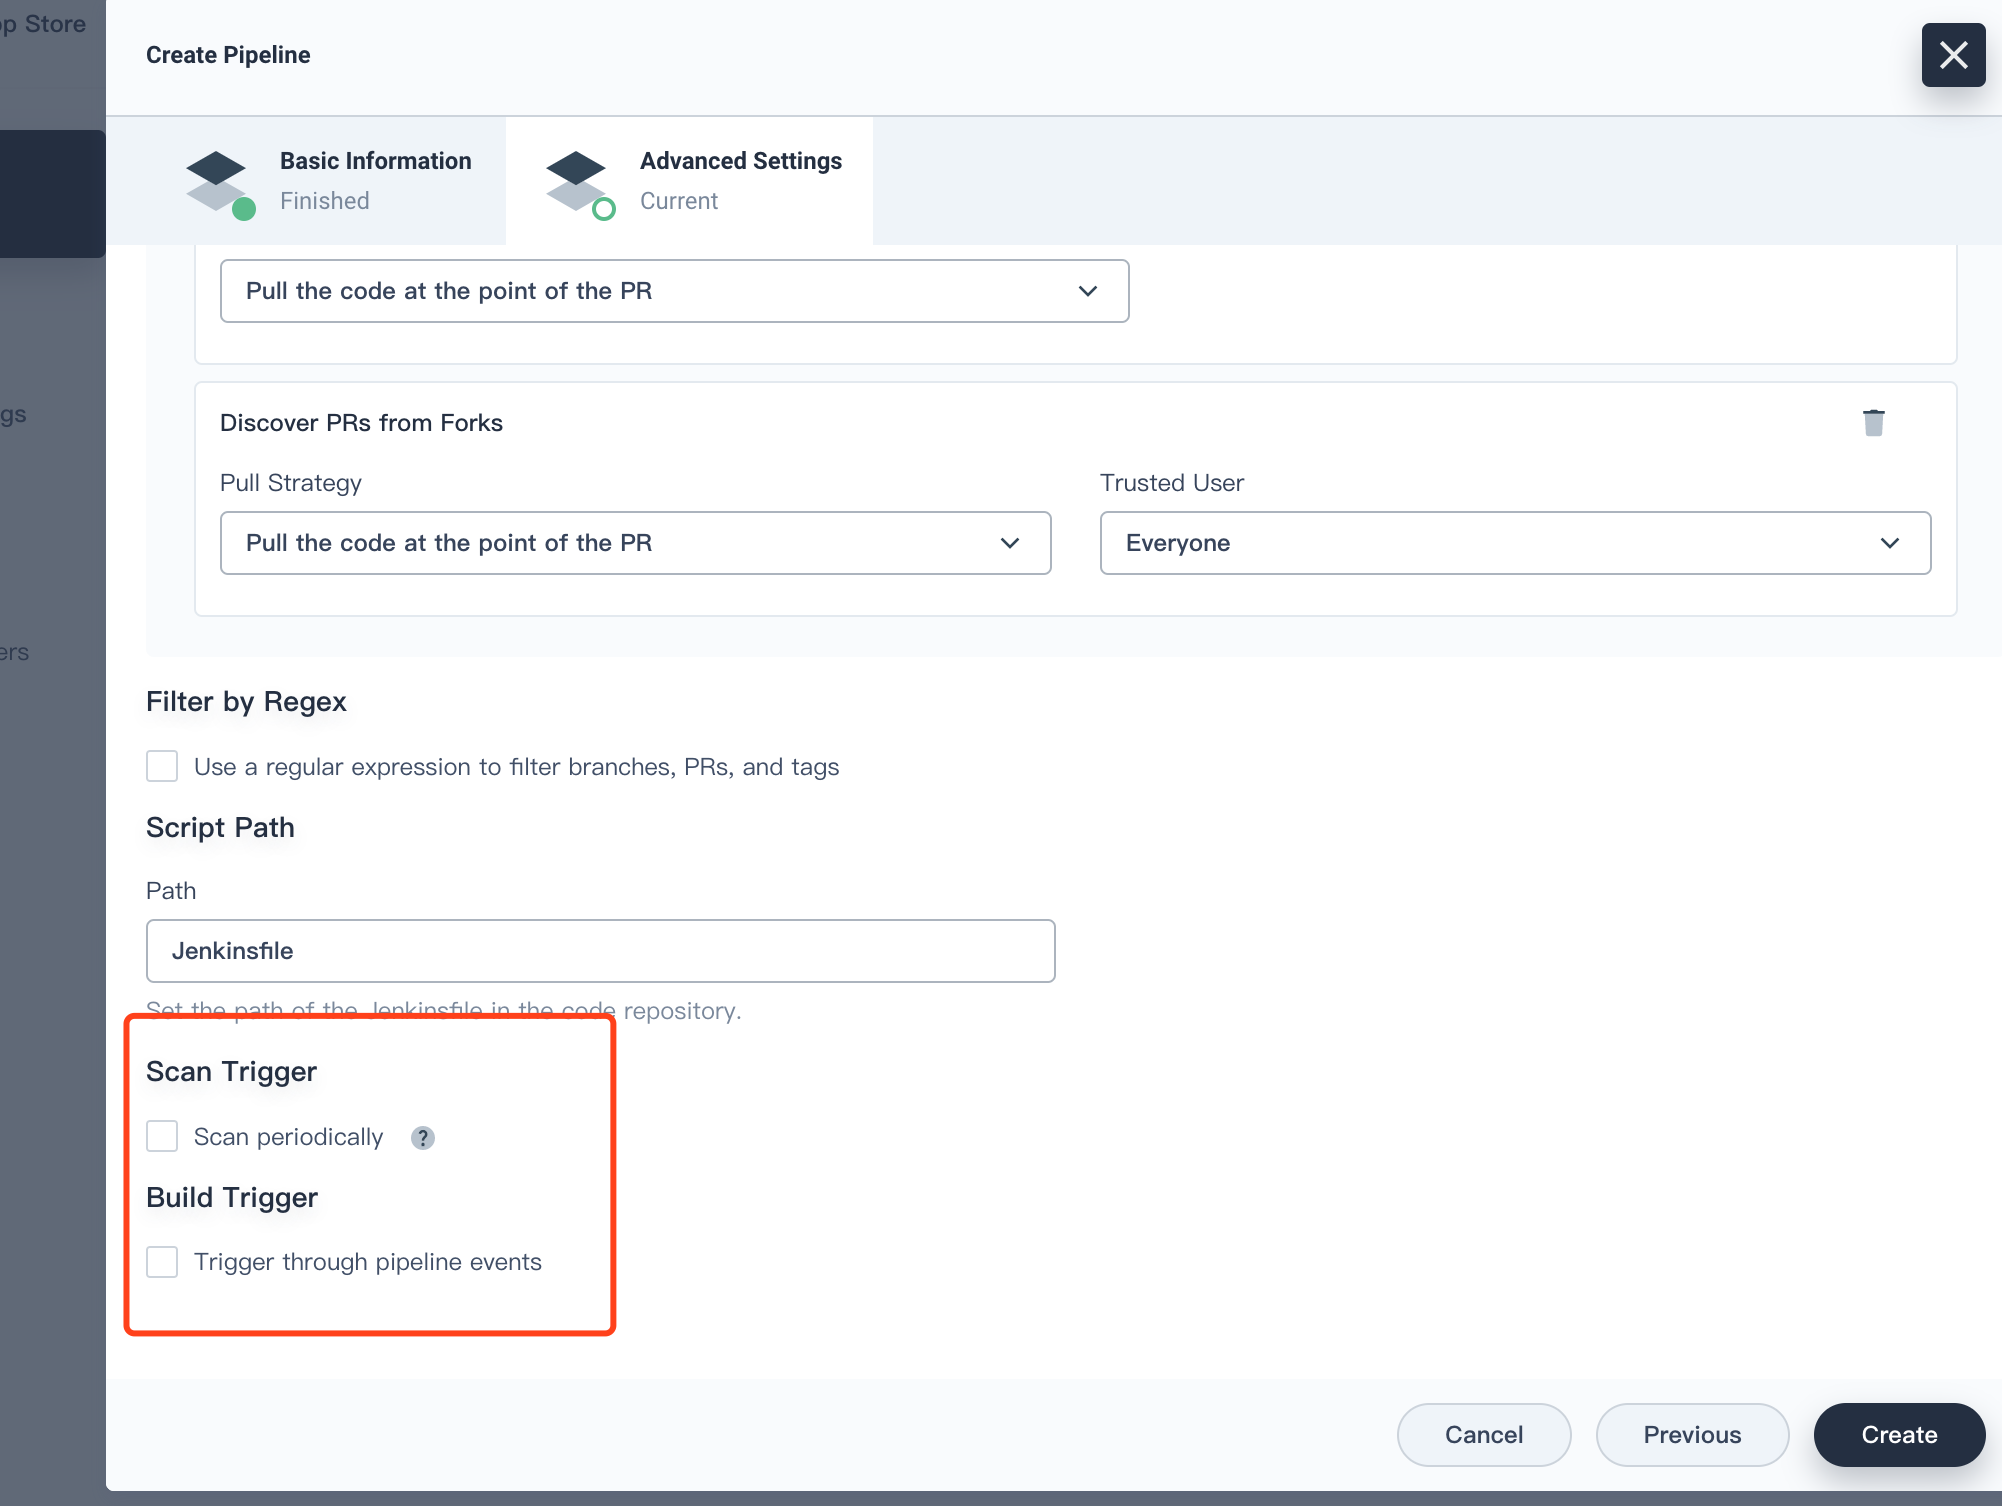Viewport: 2002px width, 1506px height.
Task: Open the Scan periodically help tooltip
Action: [x=422, y=1137]
